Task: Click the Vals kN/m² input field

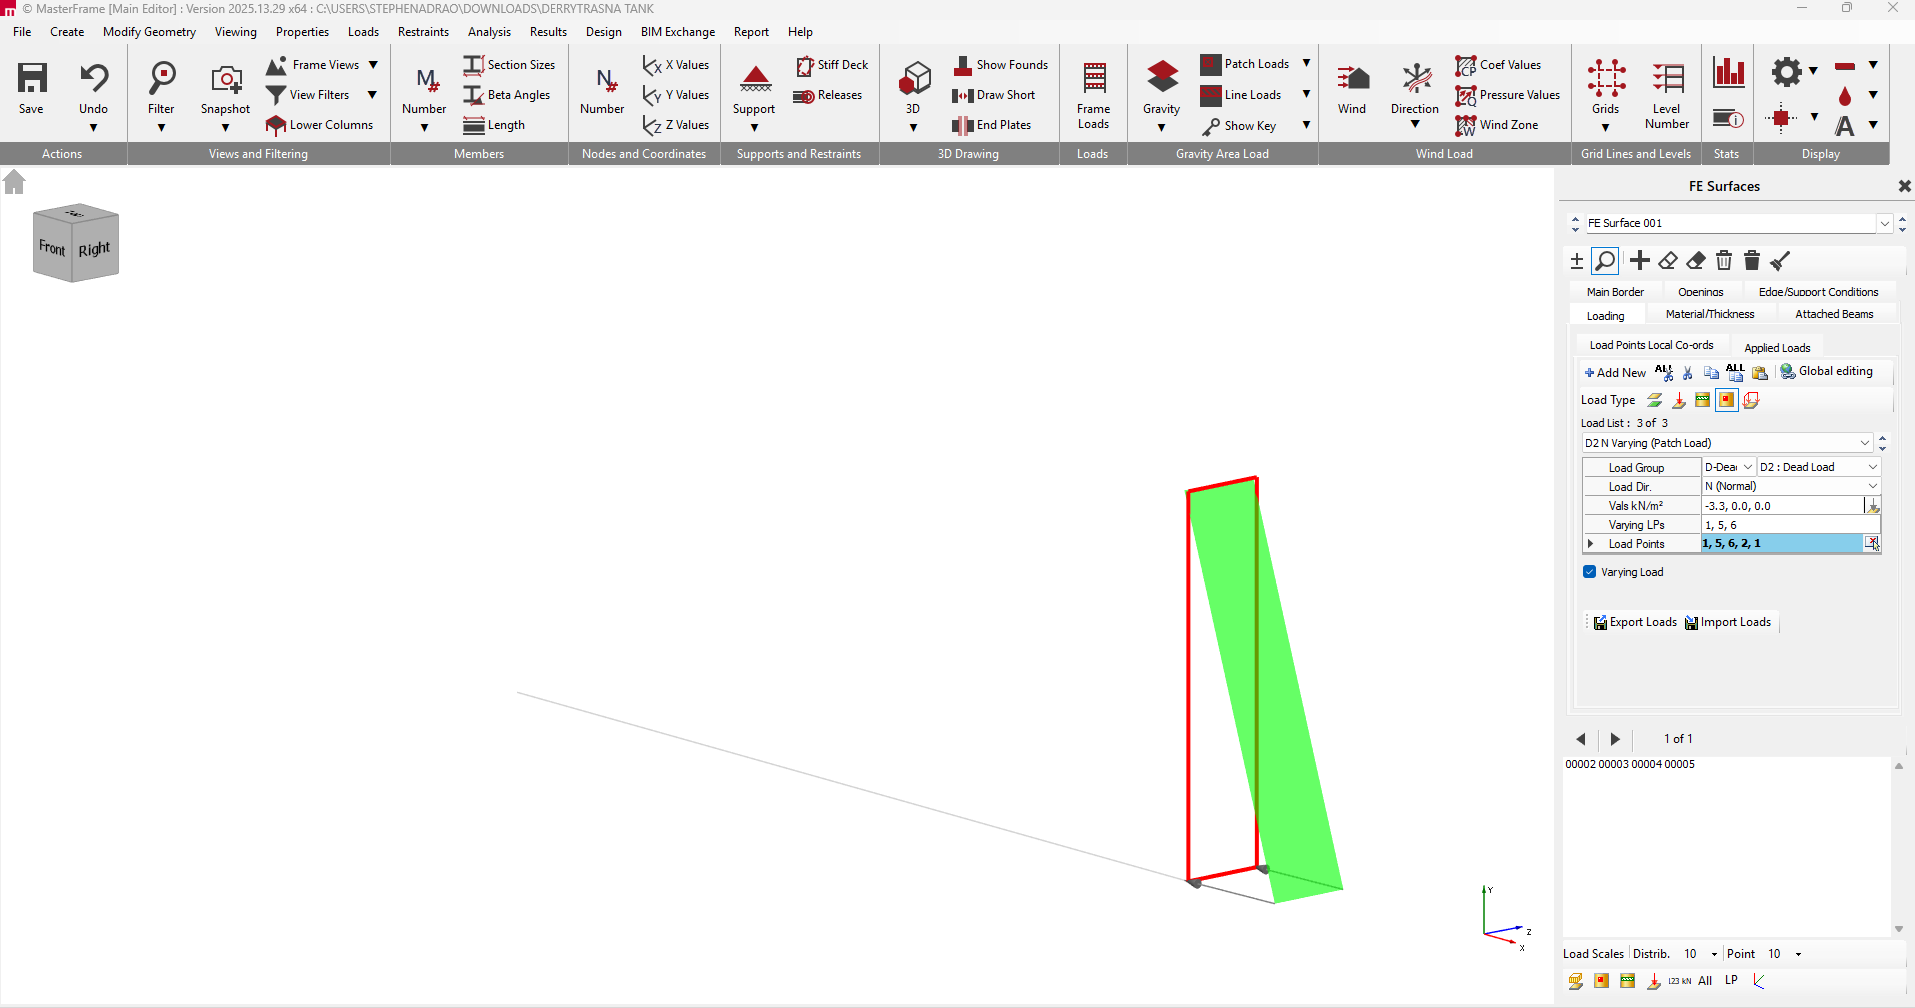Action: pos(1780,506)
